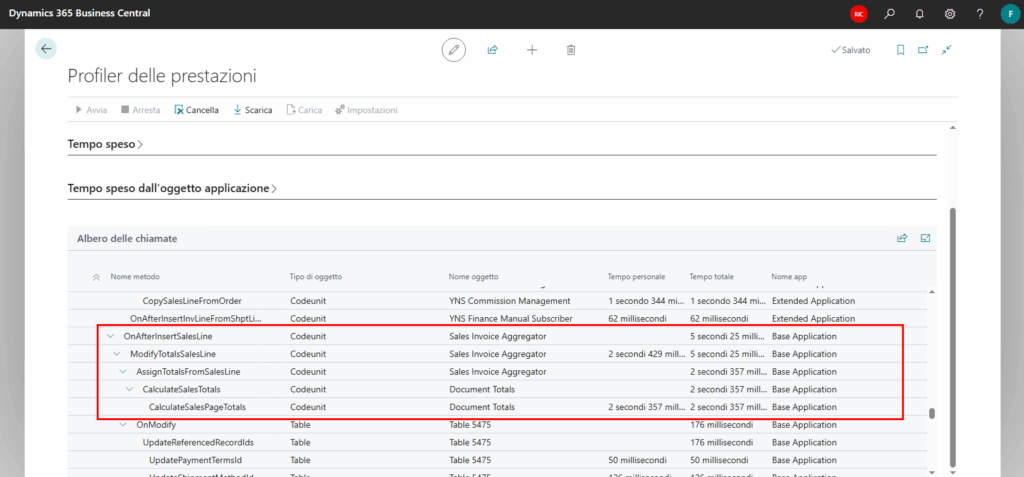Click the back arrow button
This screenshot has height=477, width=1024.
[46, 49]
